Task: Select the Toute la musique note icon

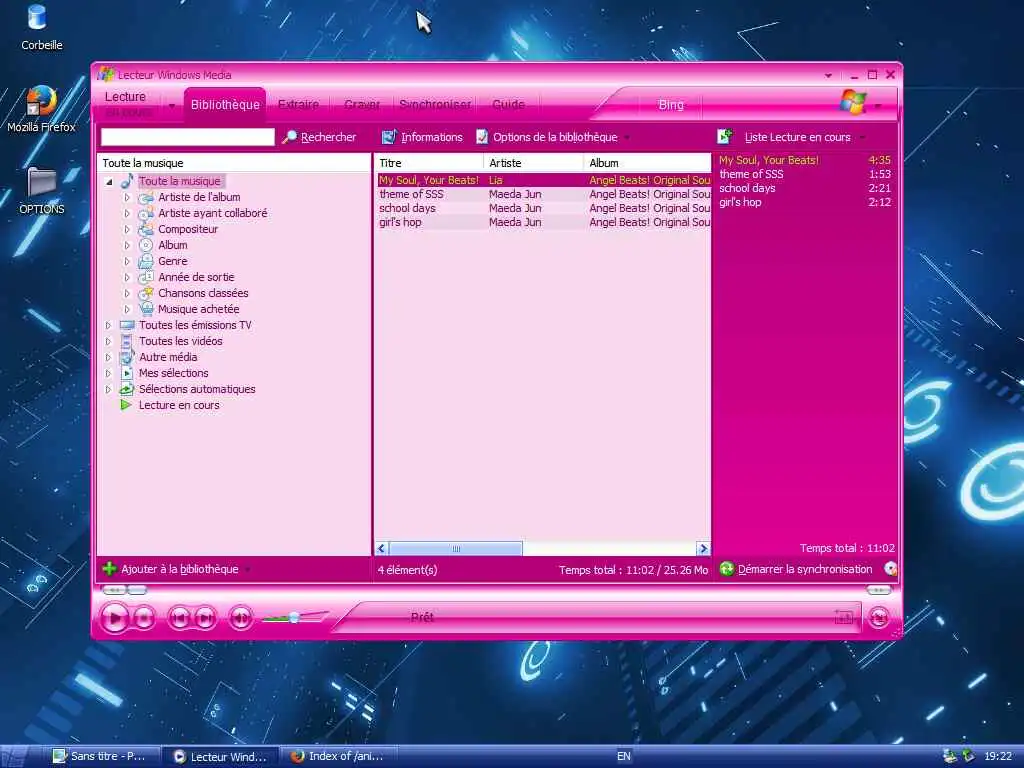Action: (127, 181)
